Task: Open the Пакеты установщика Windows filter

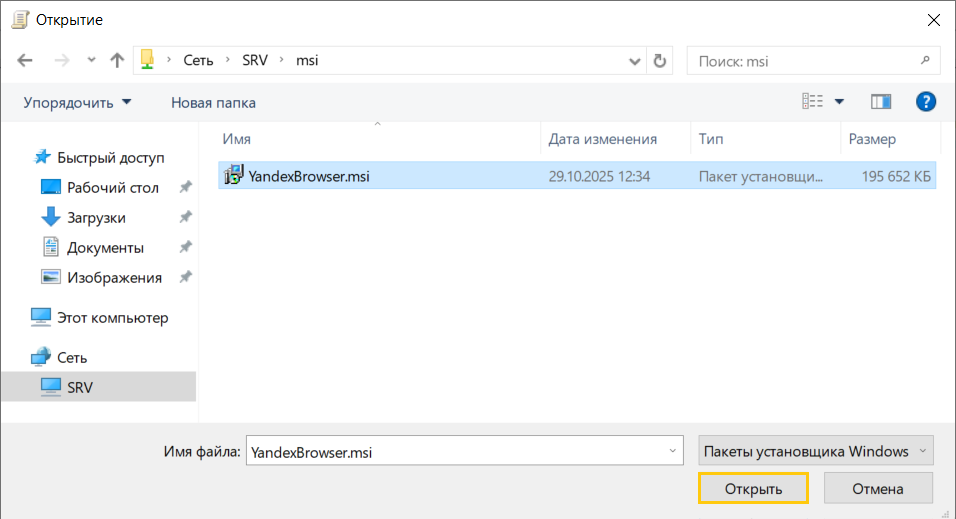Action: click(x=816, y=451)
